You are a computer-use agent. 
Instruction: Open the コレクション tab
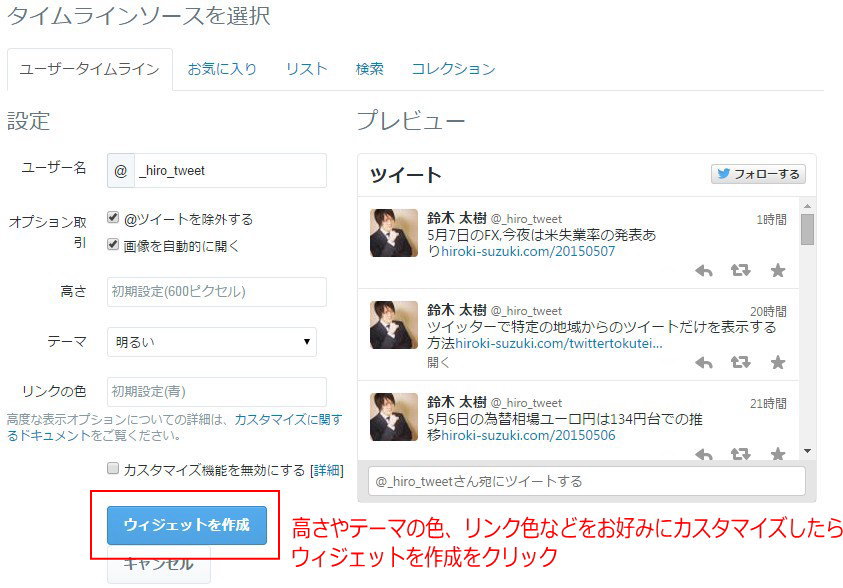coord(453,69)
